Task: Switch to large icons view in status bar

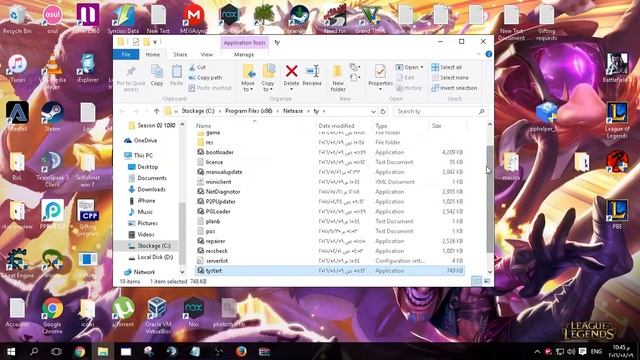Action: [487, 281]
